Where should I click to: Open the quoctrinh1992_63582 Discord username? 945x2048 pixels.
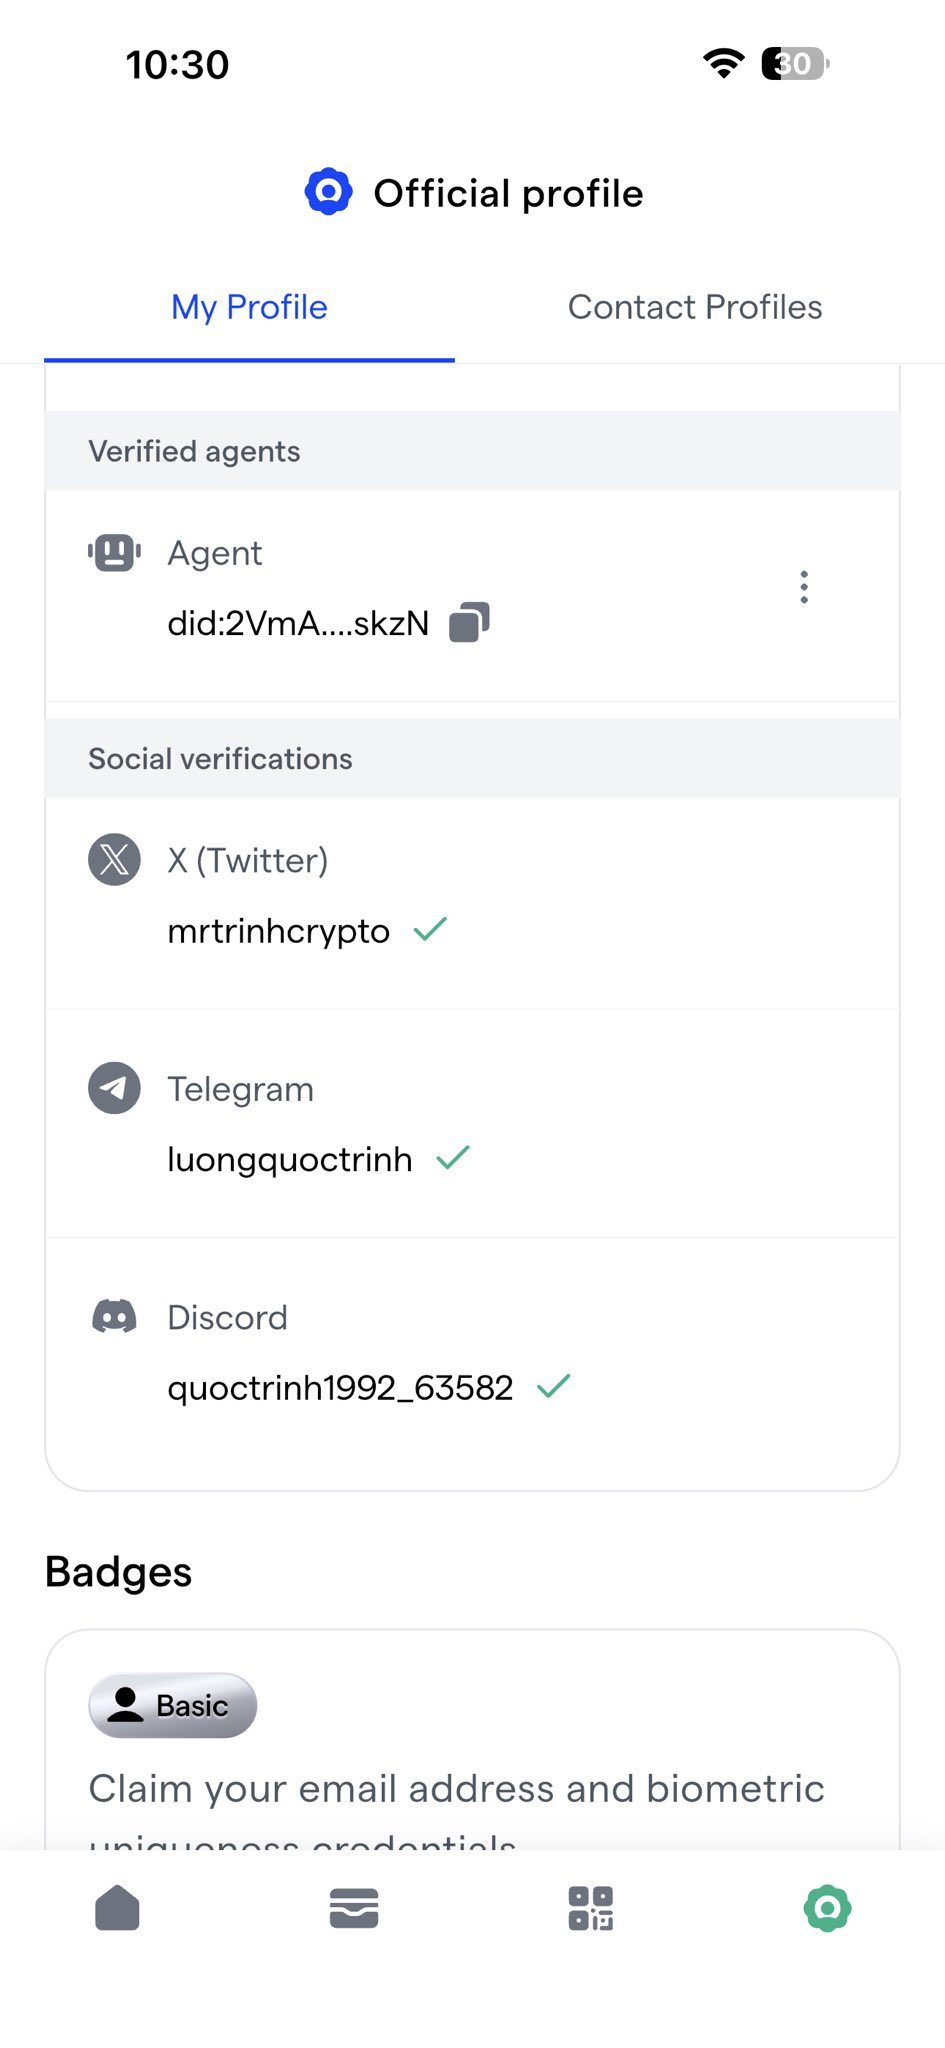point(340,1387)
